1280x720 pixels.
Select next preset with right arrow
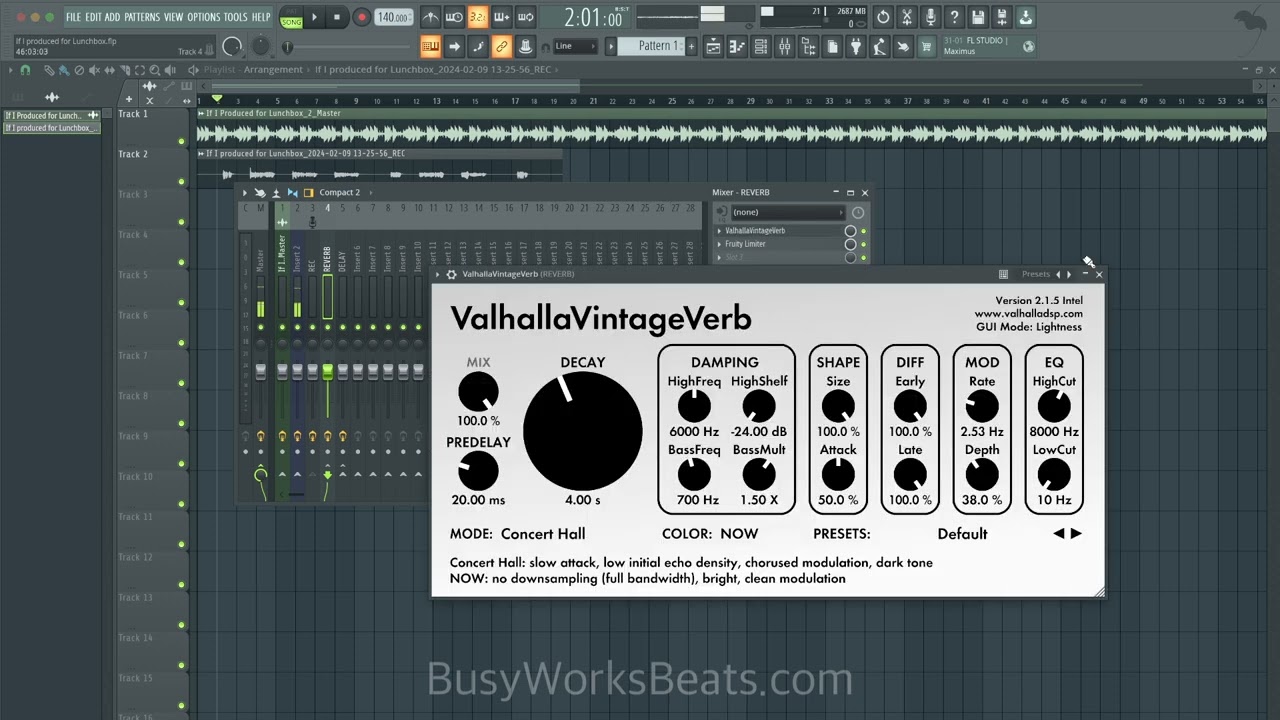point(1076,534)
